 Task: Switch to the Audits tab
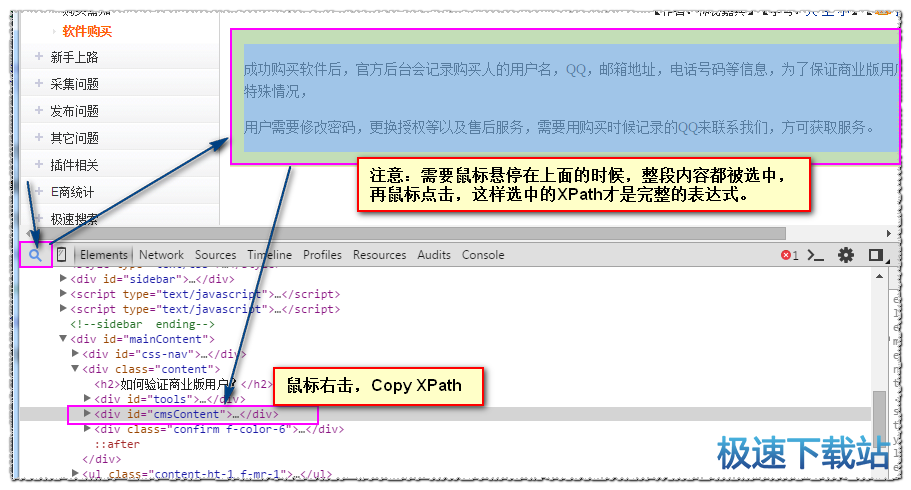click(434, 255)
